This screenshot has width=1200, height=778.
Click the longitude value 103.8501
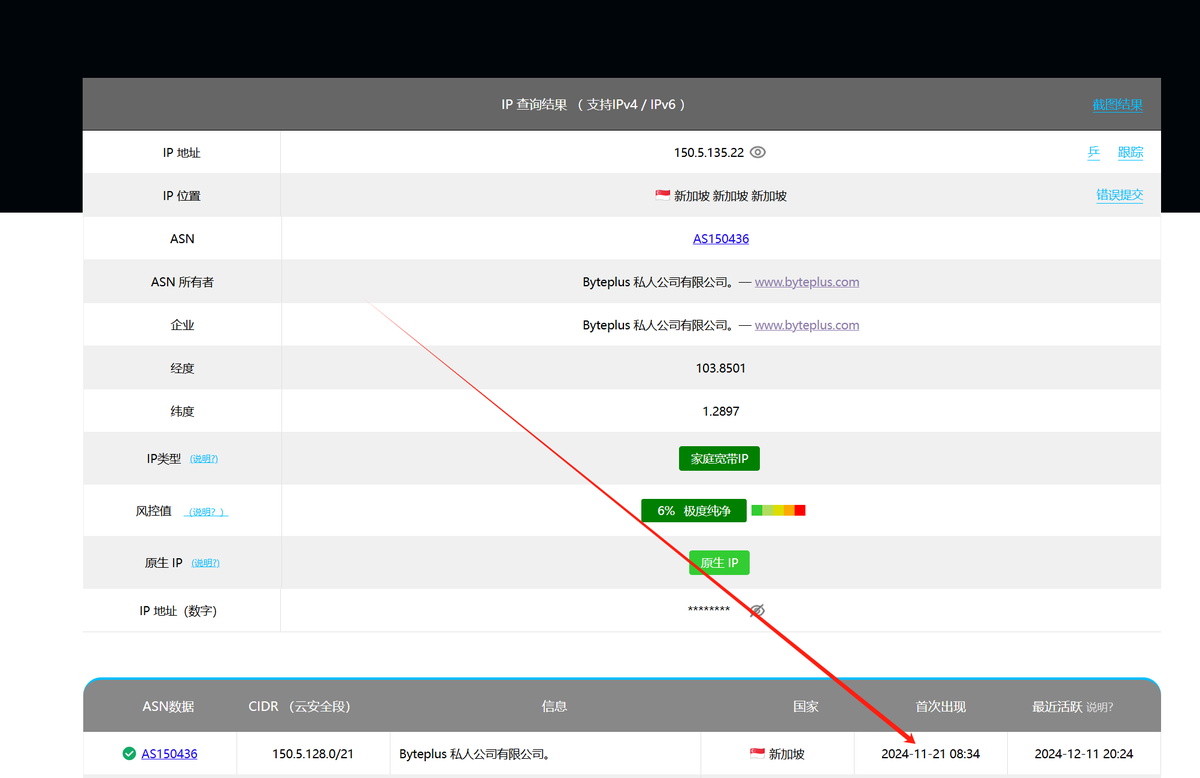(721, 368)
